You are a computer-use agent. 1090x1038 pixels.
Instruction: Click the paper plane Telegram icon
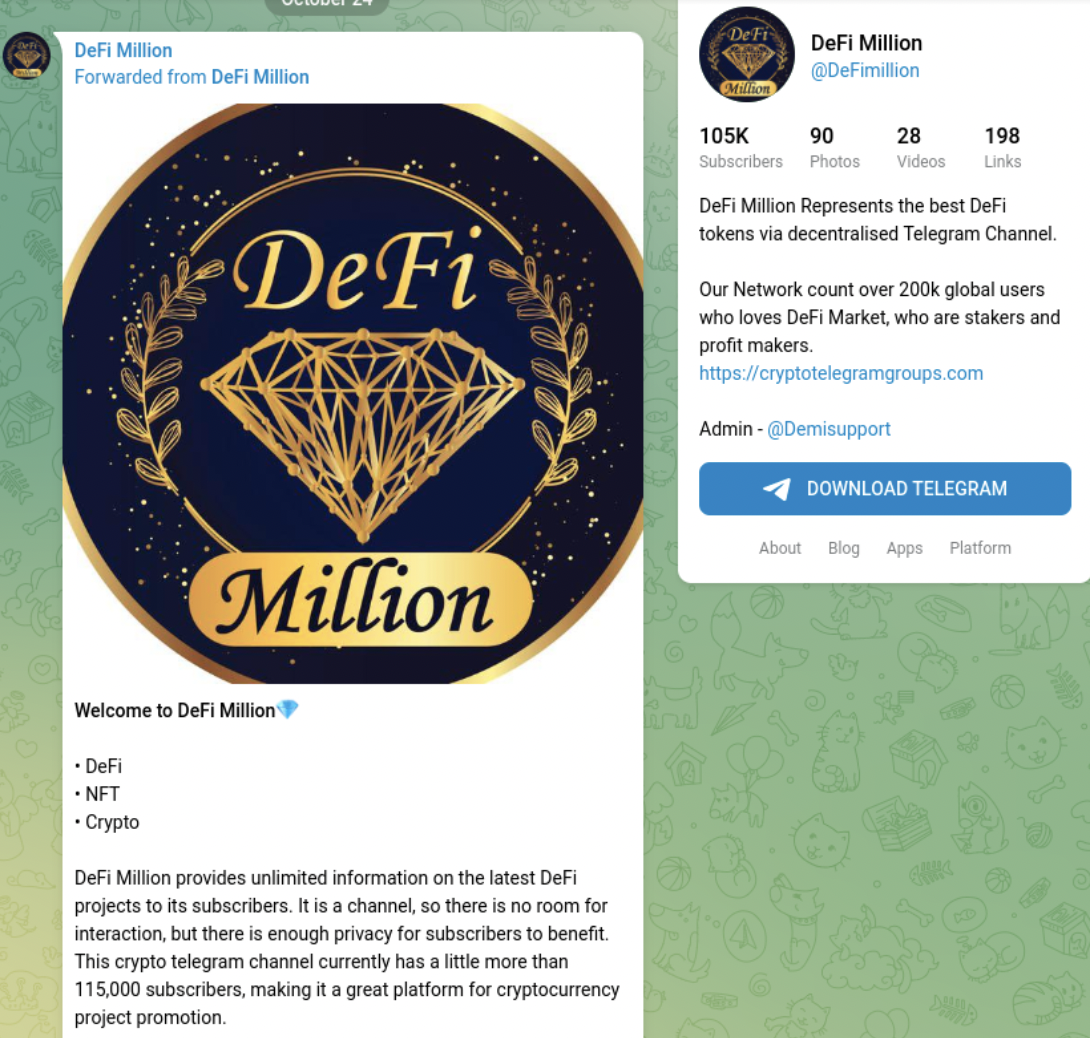coord(777,489)
